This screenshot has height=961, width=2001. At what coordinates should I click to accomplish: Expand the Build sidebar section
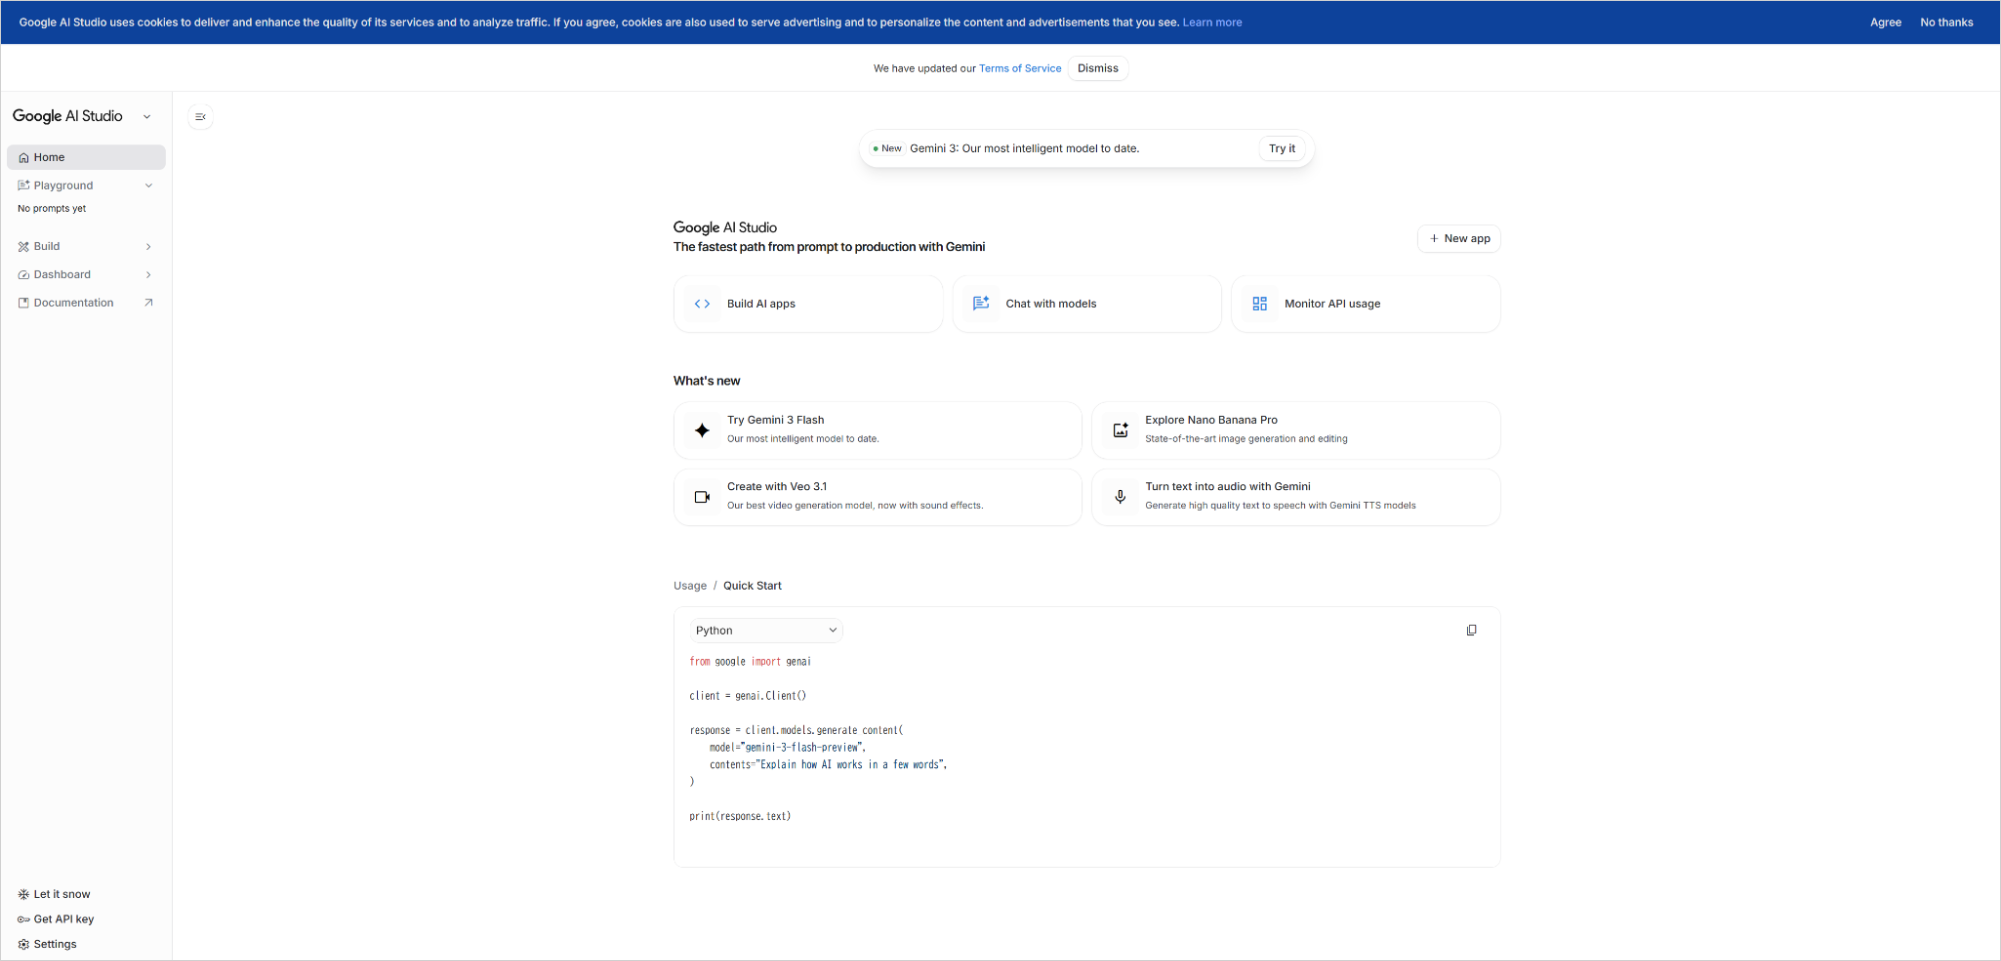(x=45, y=246)
